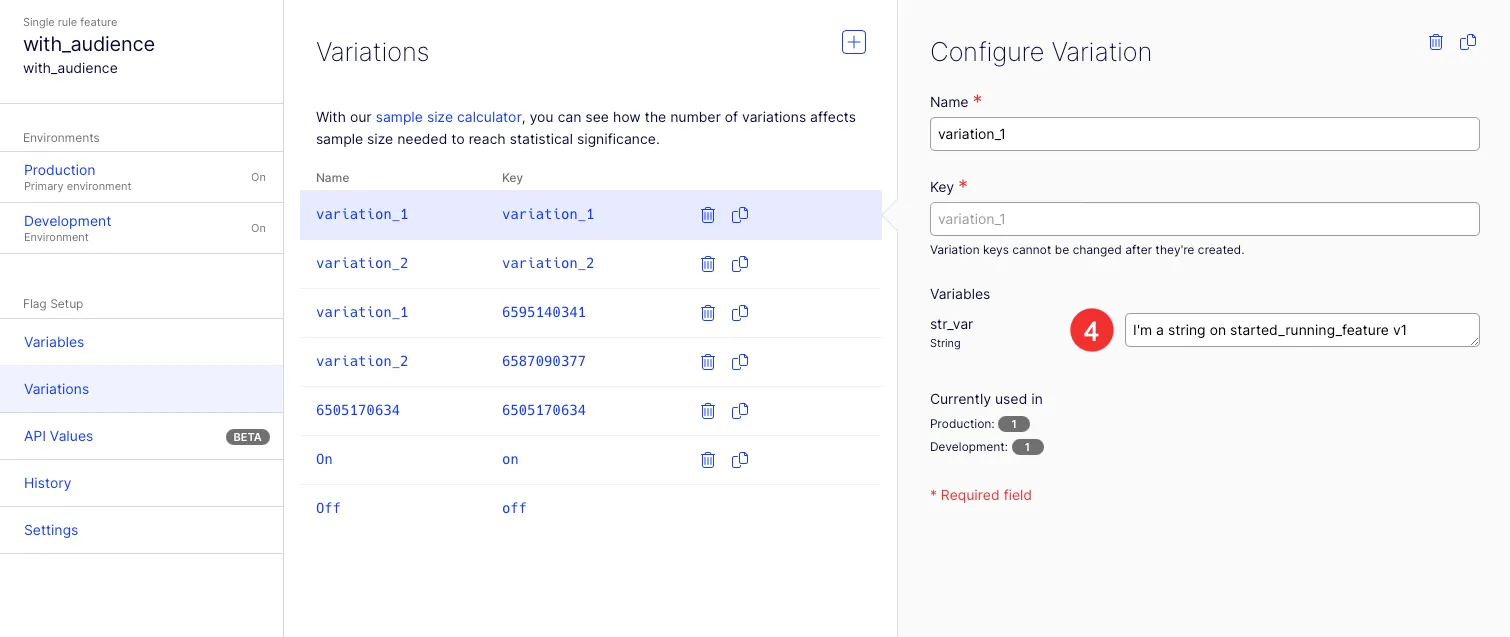This screenshot has height=637, width=1510.
Task: Click the Production usage count badge
Action: pyautogui.click(x=1014, y=424)
